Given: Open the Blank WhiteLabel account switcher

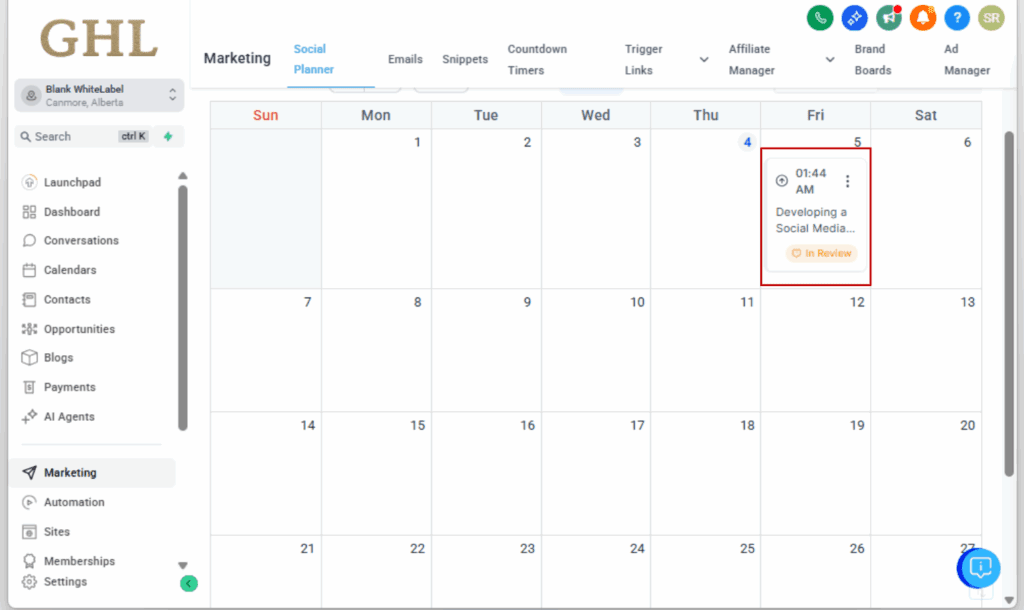Looking at the screenshot, I should coord(99,95).
